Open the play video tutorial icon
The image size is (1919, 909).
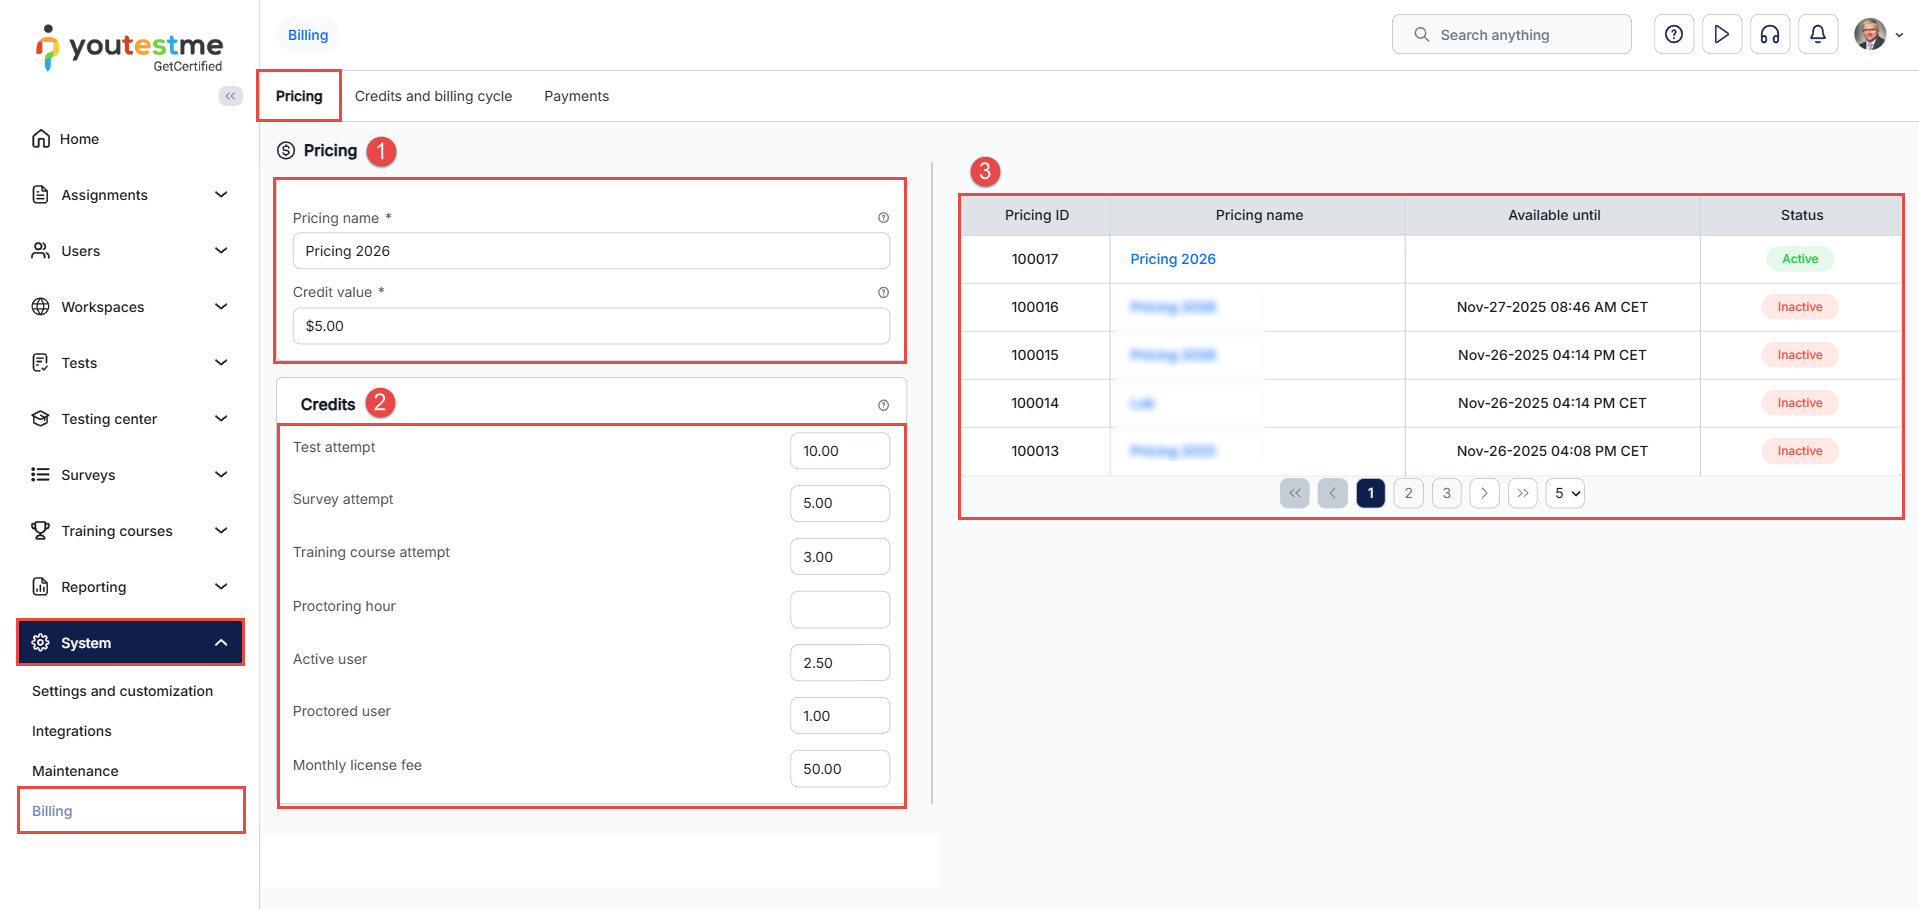click(x=1721, y=35)
